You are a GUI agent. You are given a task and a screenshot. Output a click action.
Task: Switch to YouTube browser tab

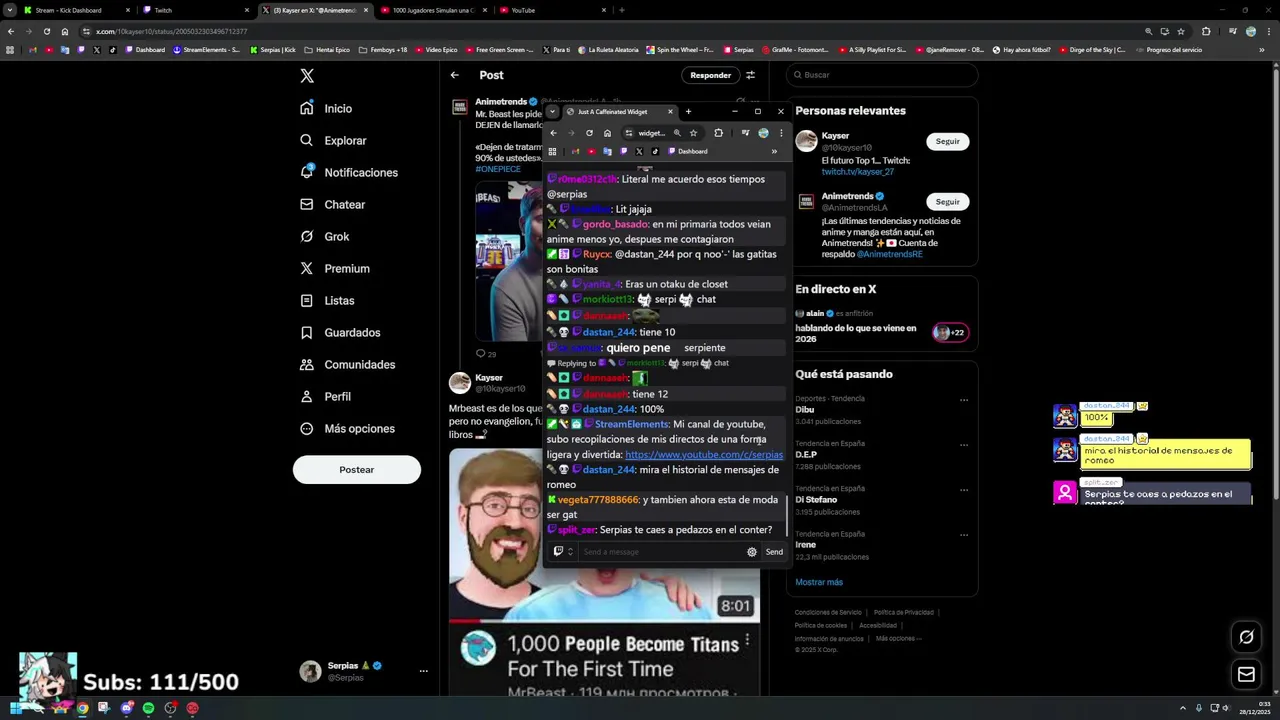point(552,10)
